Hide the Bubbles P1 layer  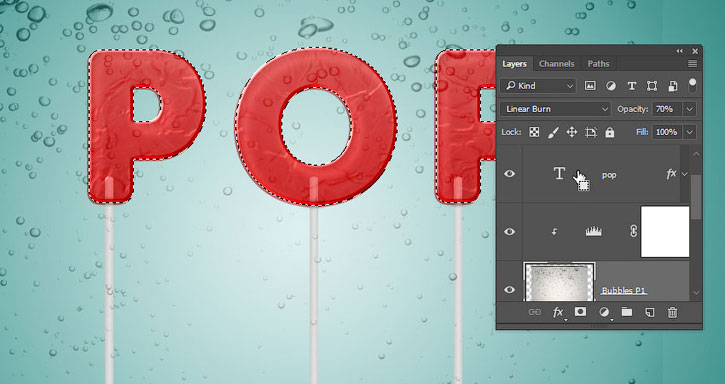pos(510,290)
